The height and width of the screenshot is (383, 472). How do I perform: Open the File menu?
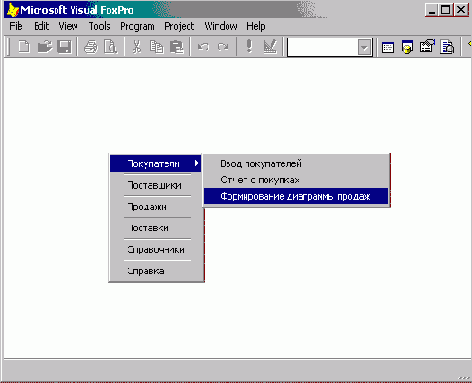pyautogui.click(x=16, y=26)
